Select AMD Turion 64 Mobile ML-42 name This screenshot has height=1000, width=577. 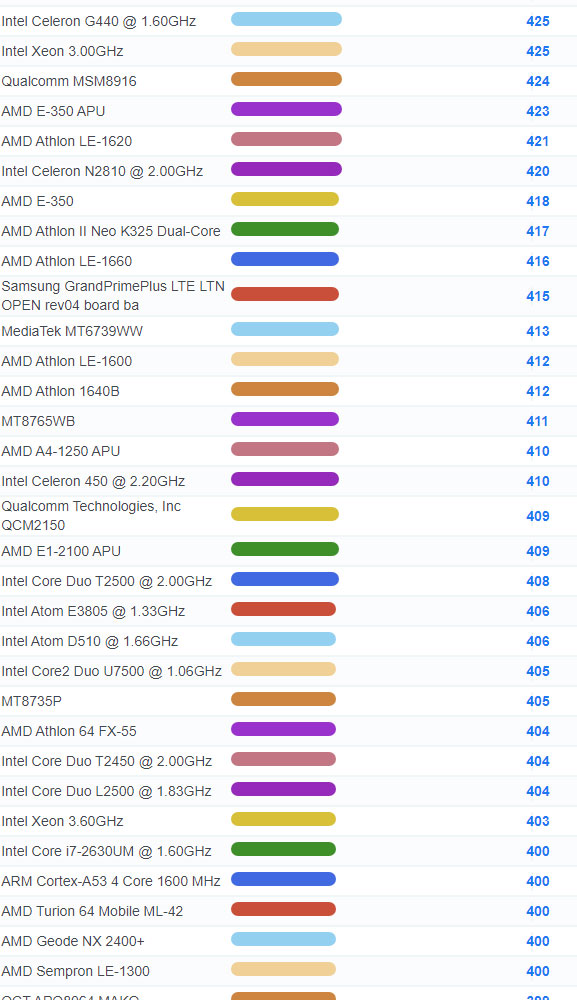(x=92, y=911)
